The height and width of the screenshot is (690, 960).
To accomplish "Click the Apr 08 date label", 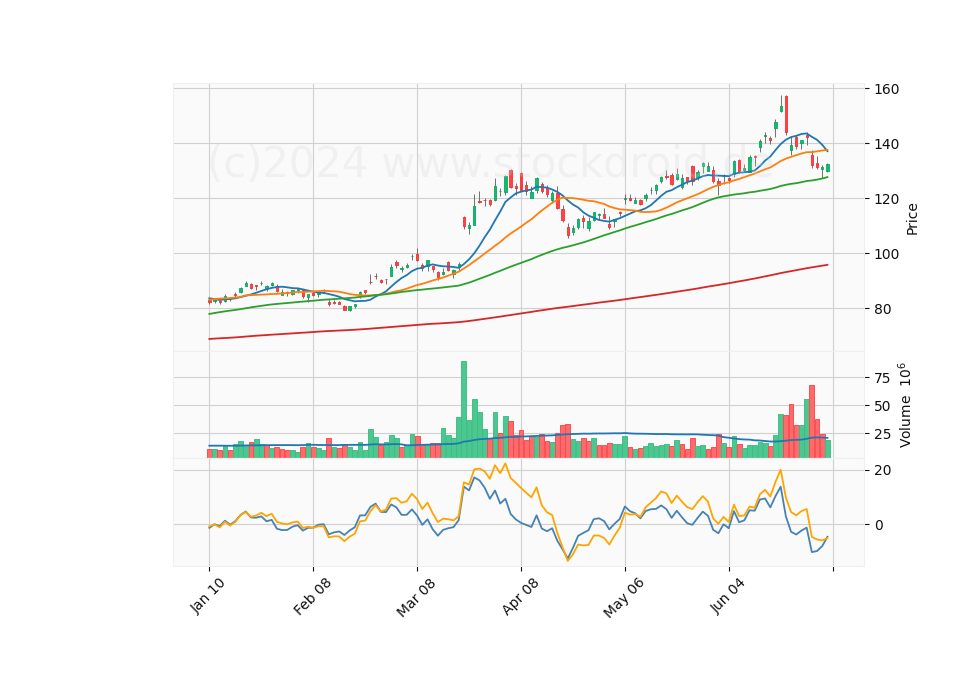I will 520,596.
